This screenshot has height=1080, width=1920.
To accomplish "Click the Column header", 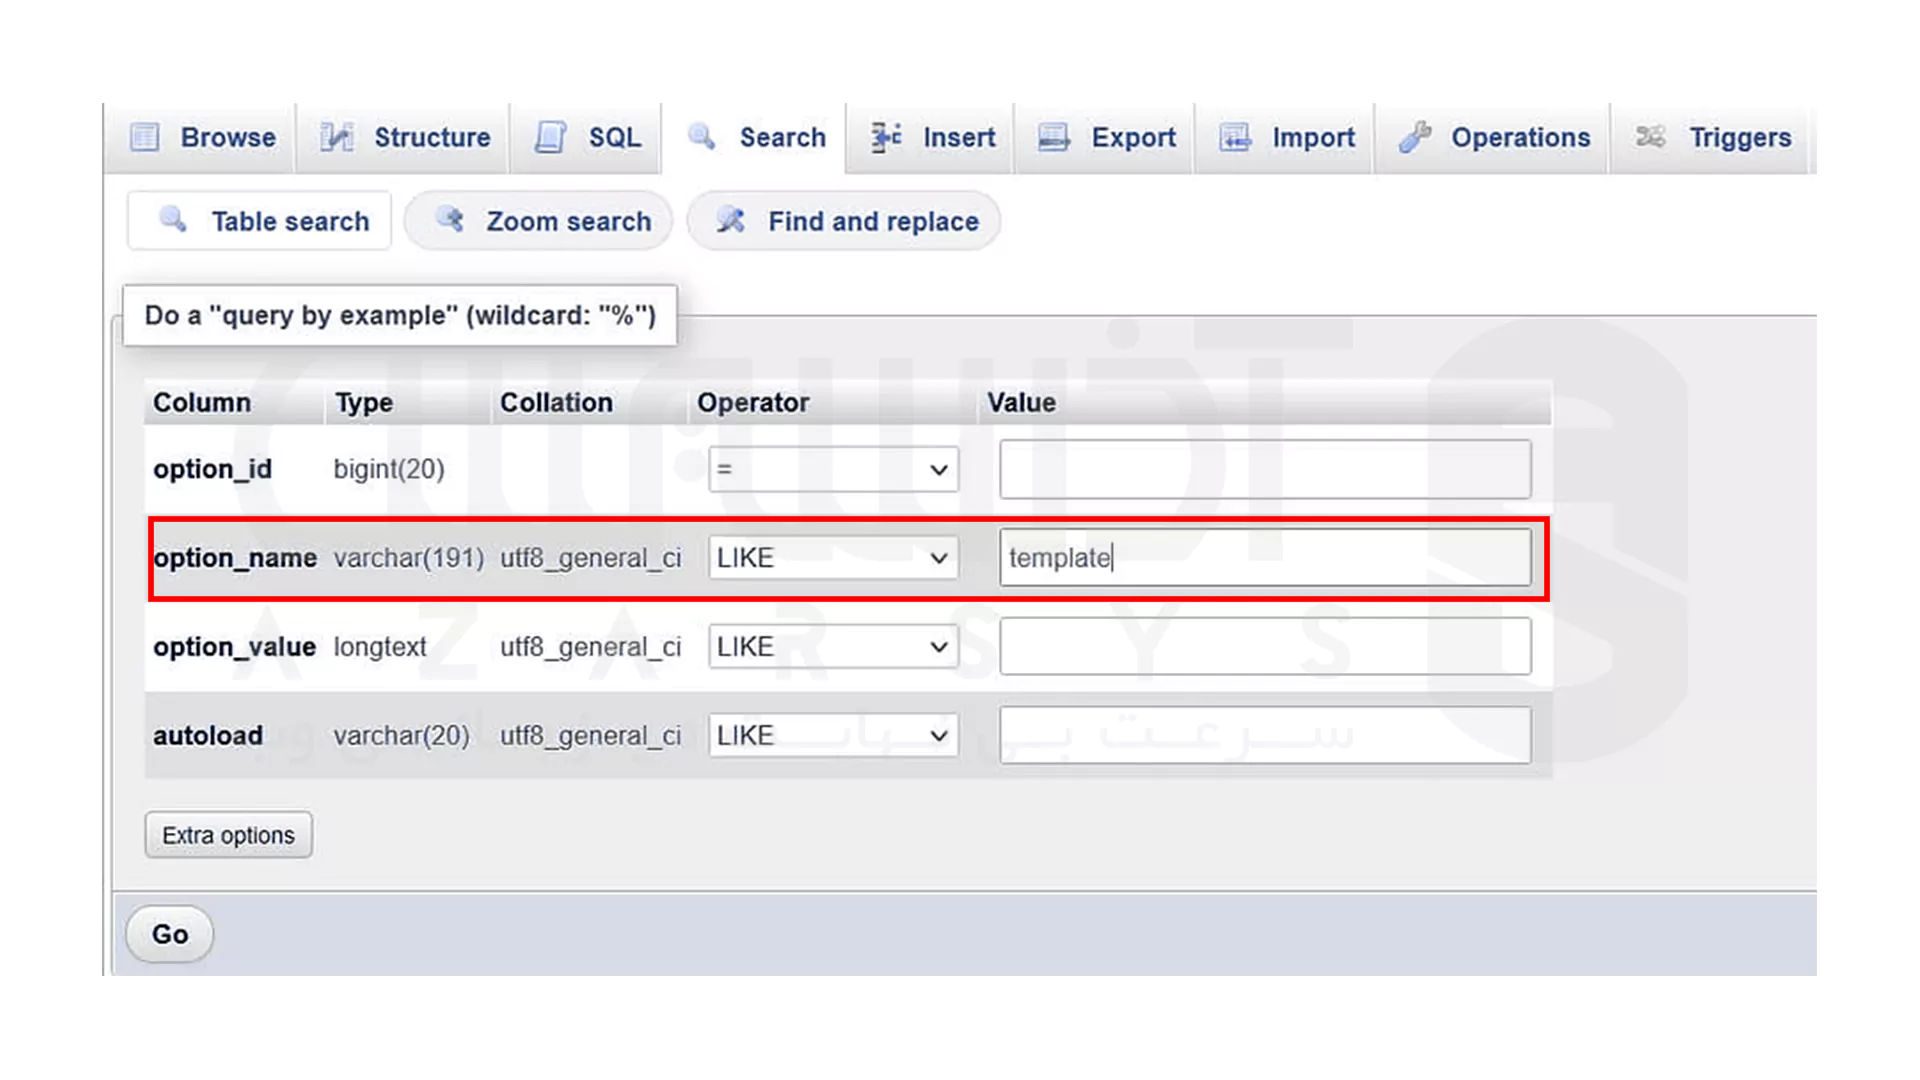I will click(x=202, y=402).
